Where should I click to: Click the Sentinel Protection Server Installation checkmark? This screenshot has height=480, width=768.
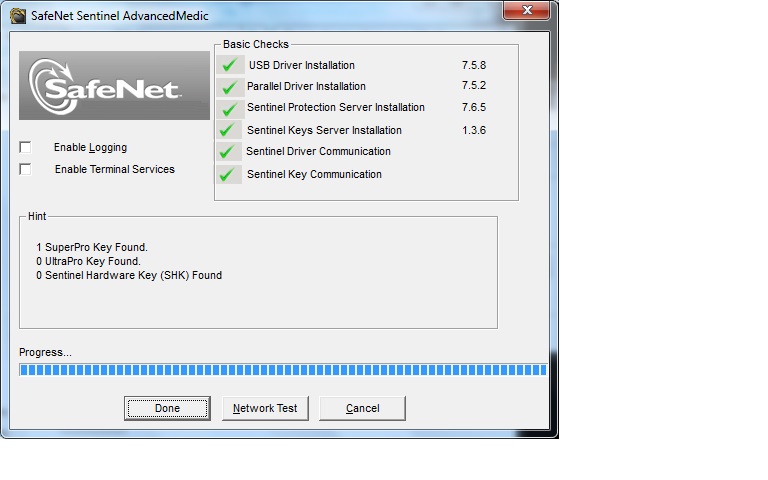[x=230, y=109]
